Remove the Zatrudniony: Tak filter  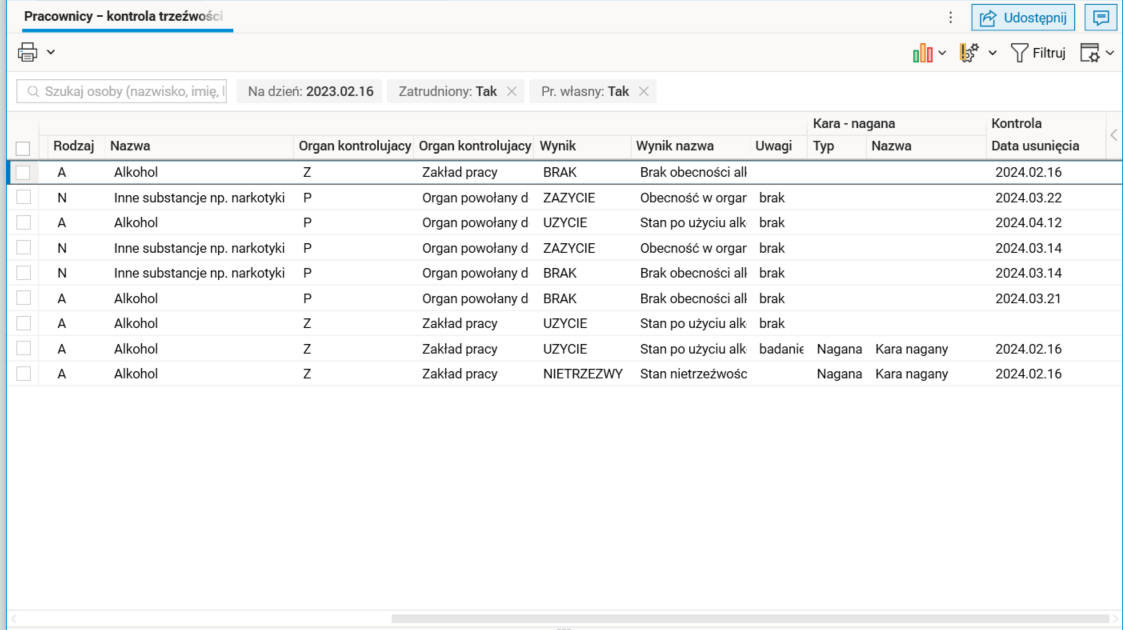click(511, 92)
